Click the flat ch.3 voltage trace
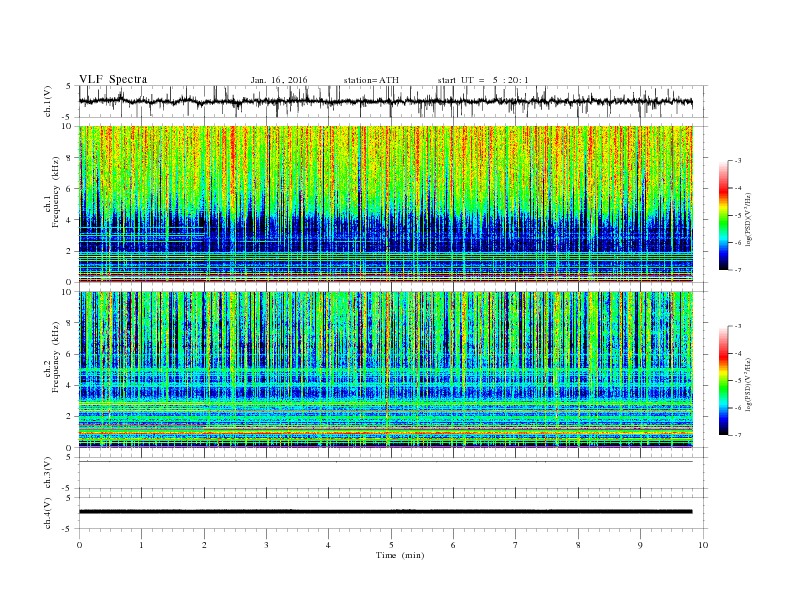The image size is (792, 612). click(385, 462)
